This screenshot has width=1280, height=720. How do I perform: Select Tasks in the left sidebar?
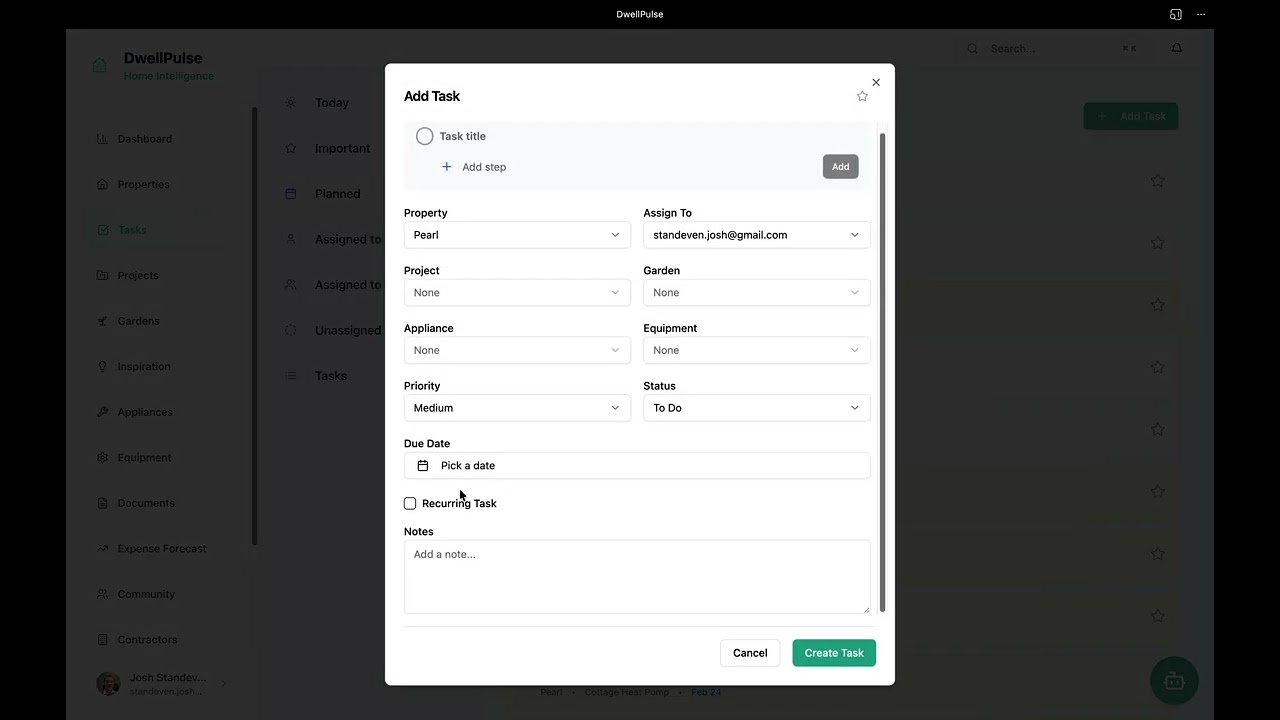pyautogui.click(x=132, y=230)
